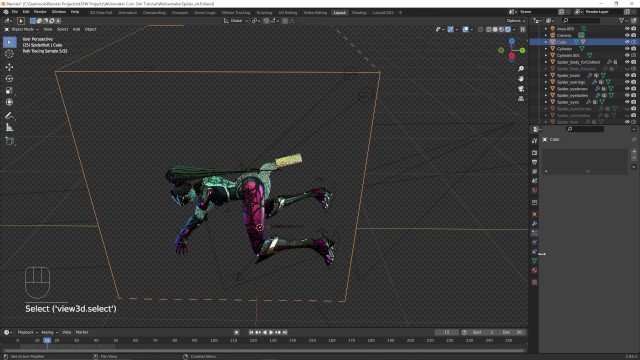The image size is (640, 360).
Task: Open the Output properties tab
Action: coord(534,162)
